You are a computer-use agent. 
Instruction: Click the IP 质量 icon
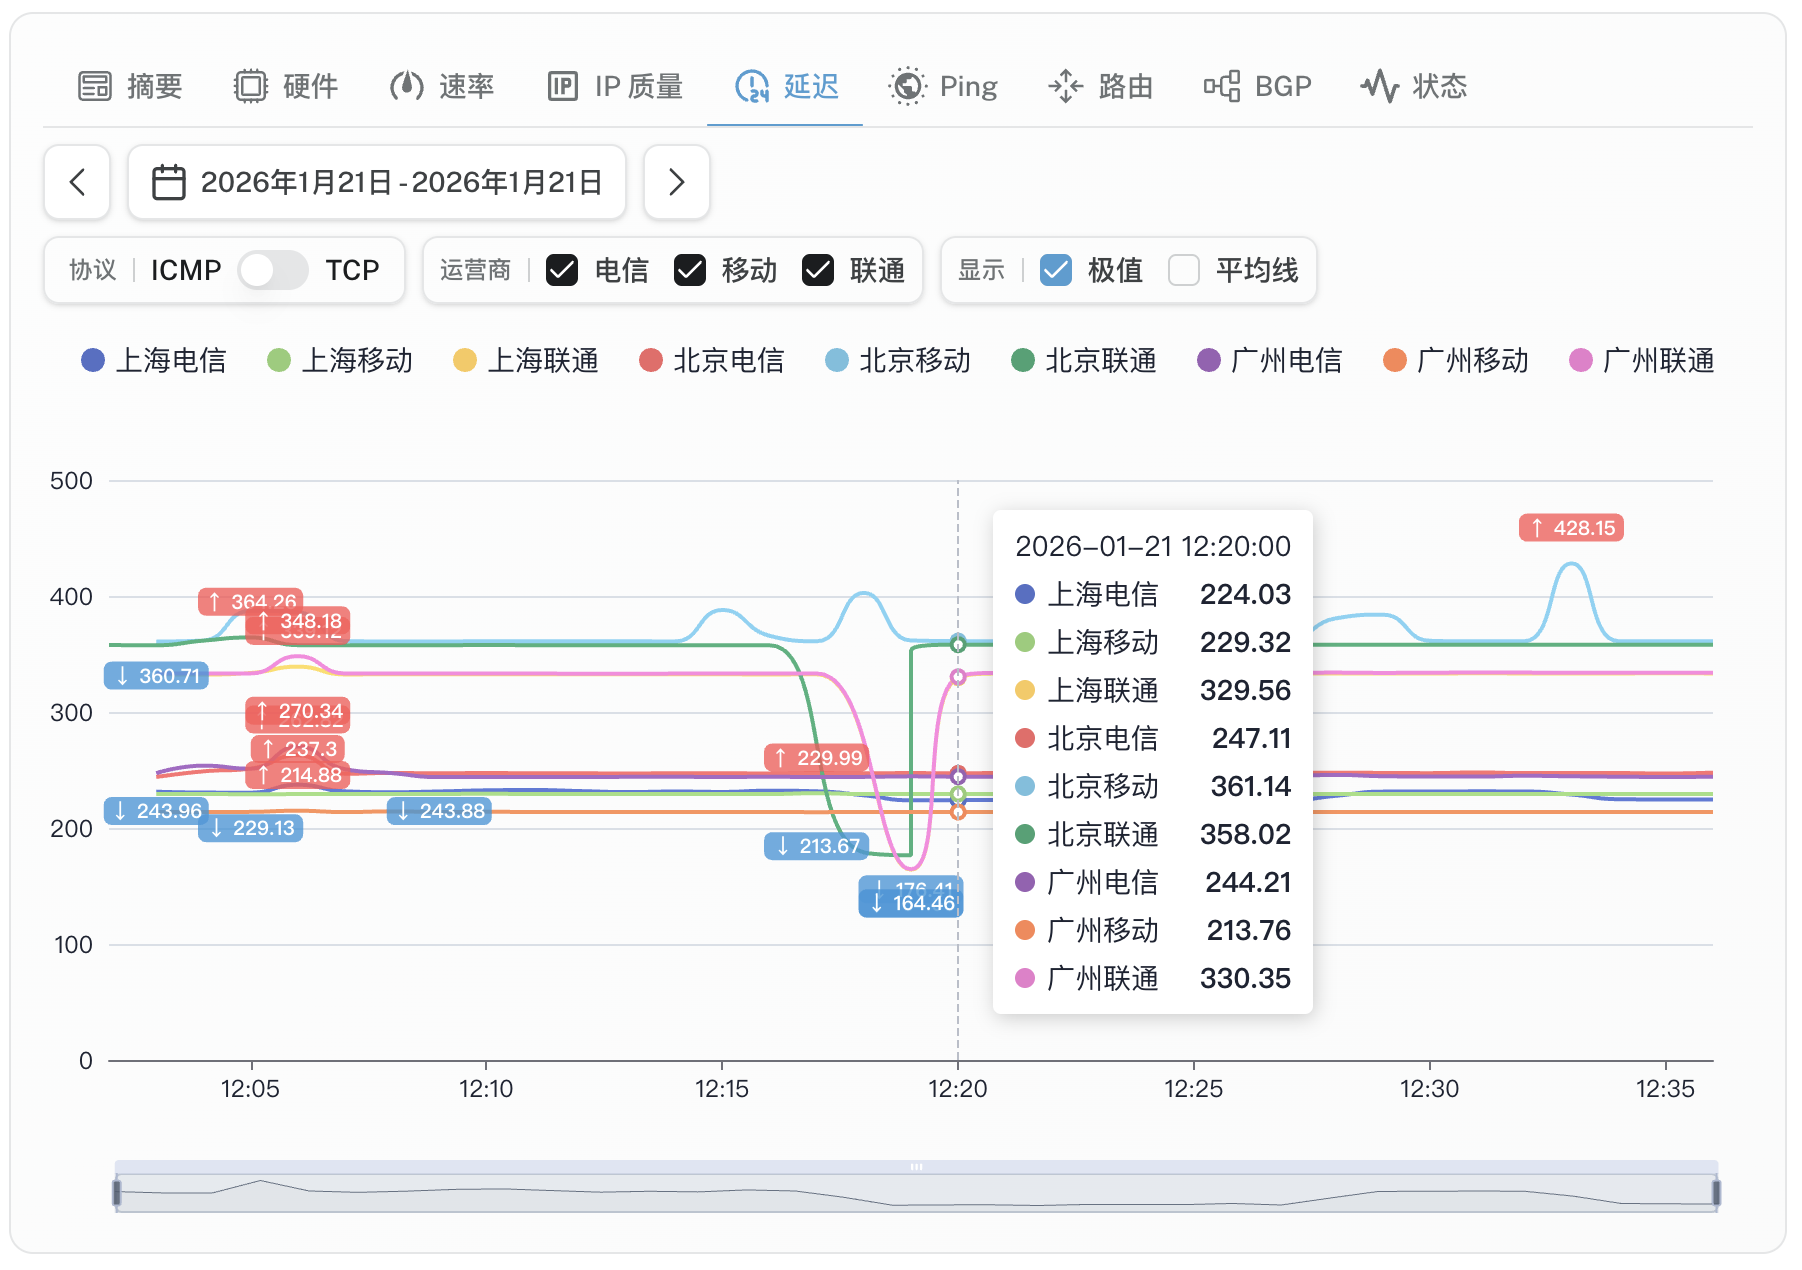point(563,87)
